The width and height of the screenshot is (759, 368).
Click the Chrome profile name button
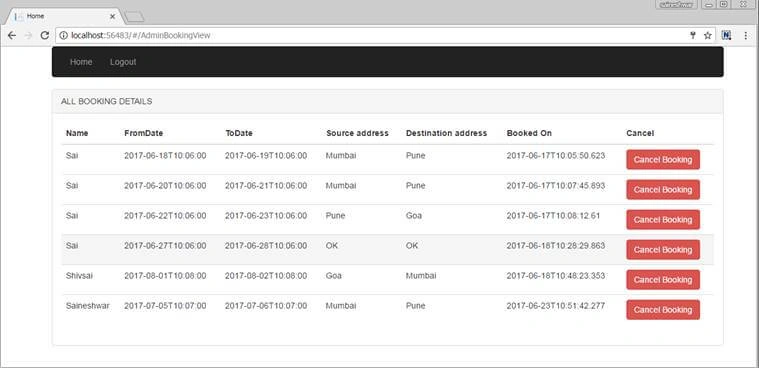click(x=677, y=4)
